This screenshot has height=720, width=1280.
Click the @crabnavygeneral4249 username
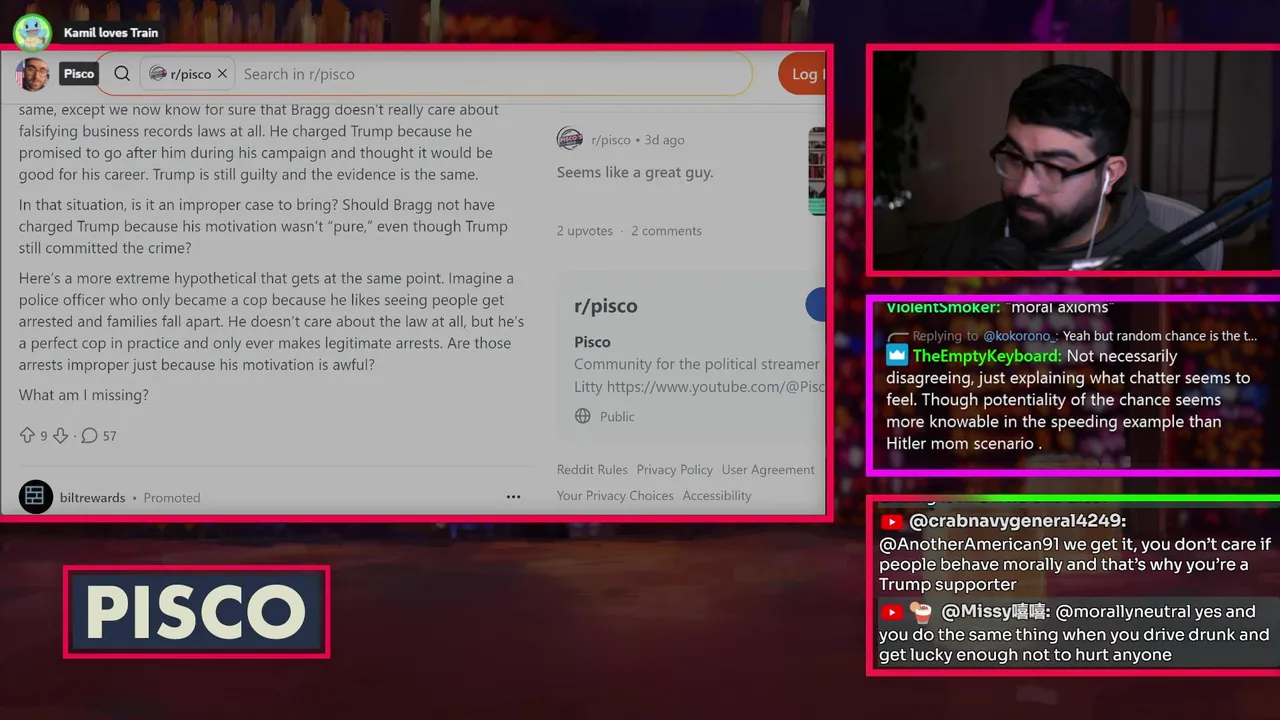1017,522
